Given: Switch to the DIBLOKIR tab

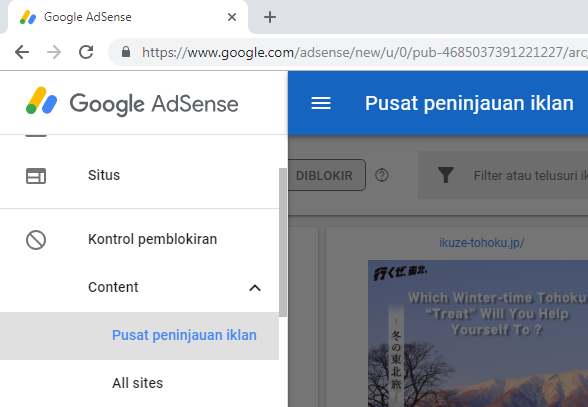Looking at the screenshot, I should tap(325, 175).
